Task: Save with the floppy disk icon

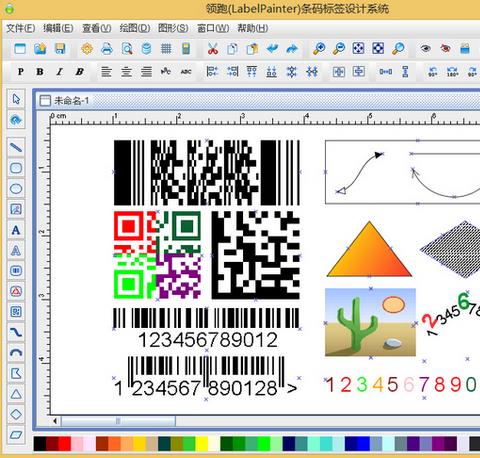Action: click(60, 49)
